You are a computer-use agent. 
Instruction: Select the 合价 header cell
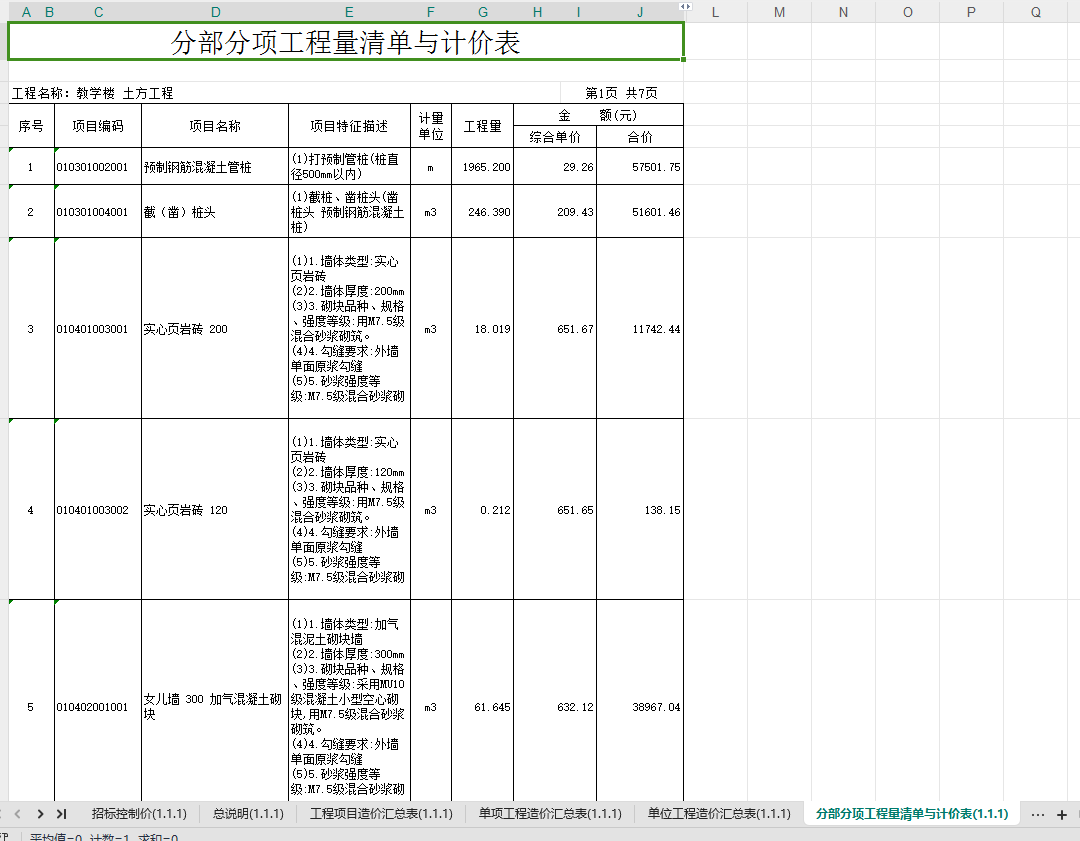(x=640, y=137)
